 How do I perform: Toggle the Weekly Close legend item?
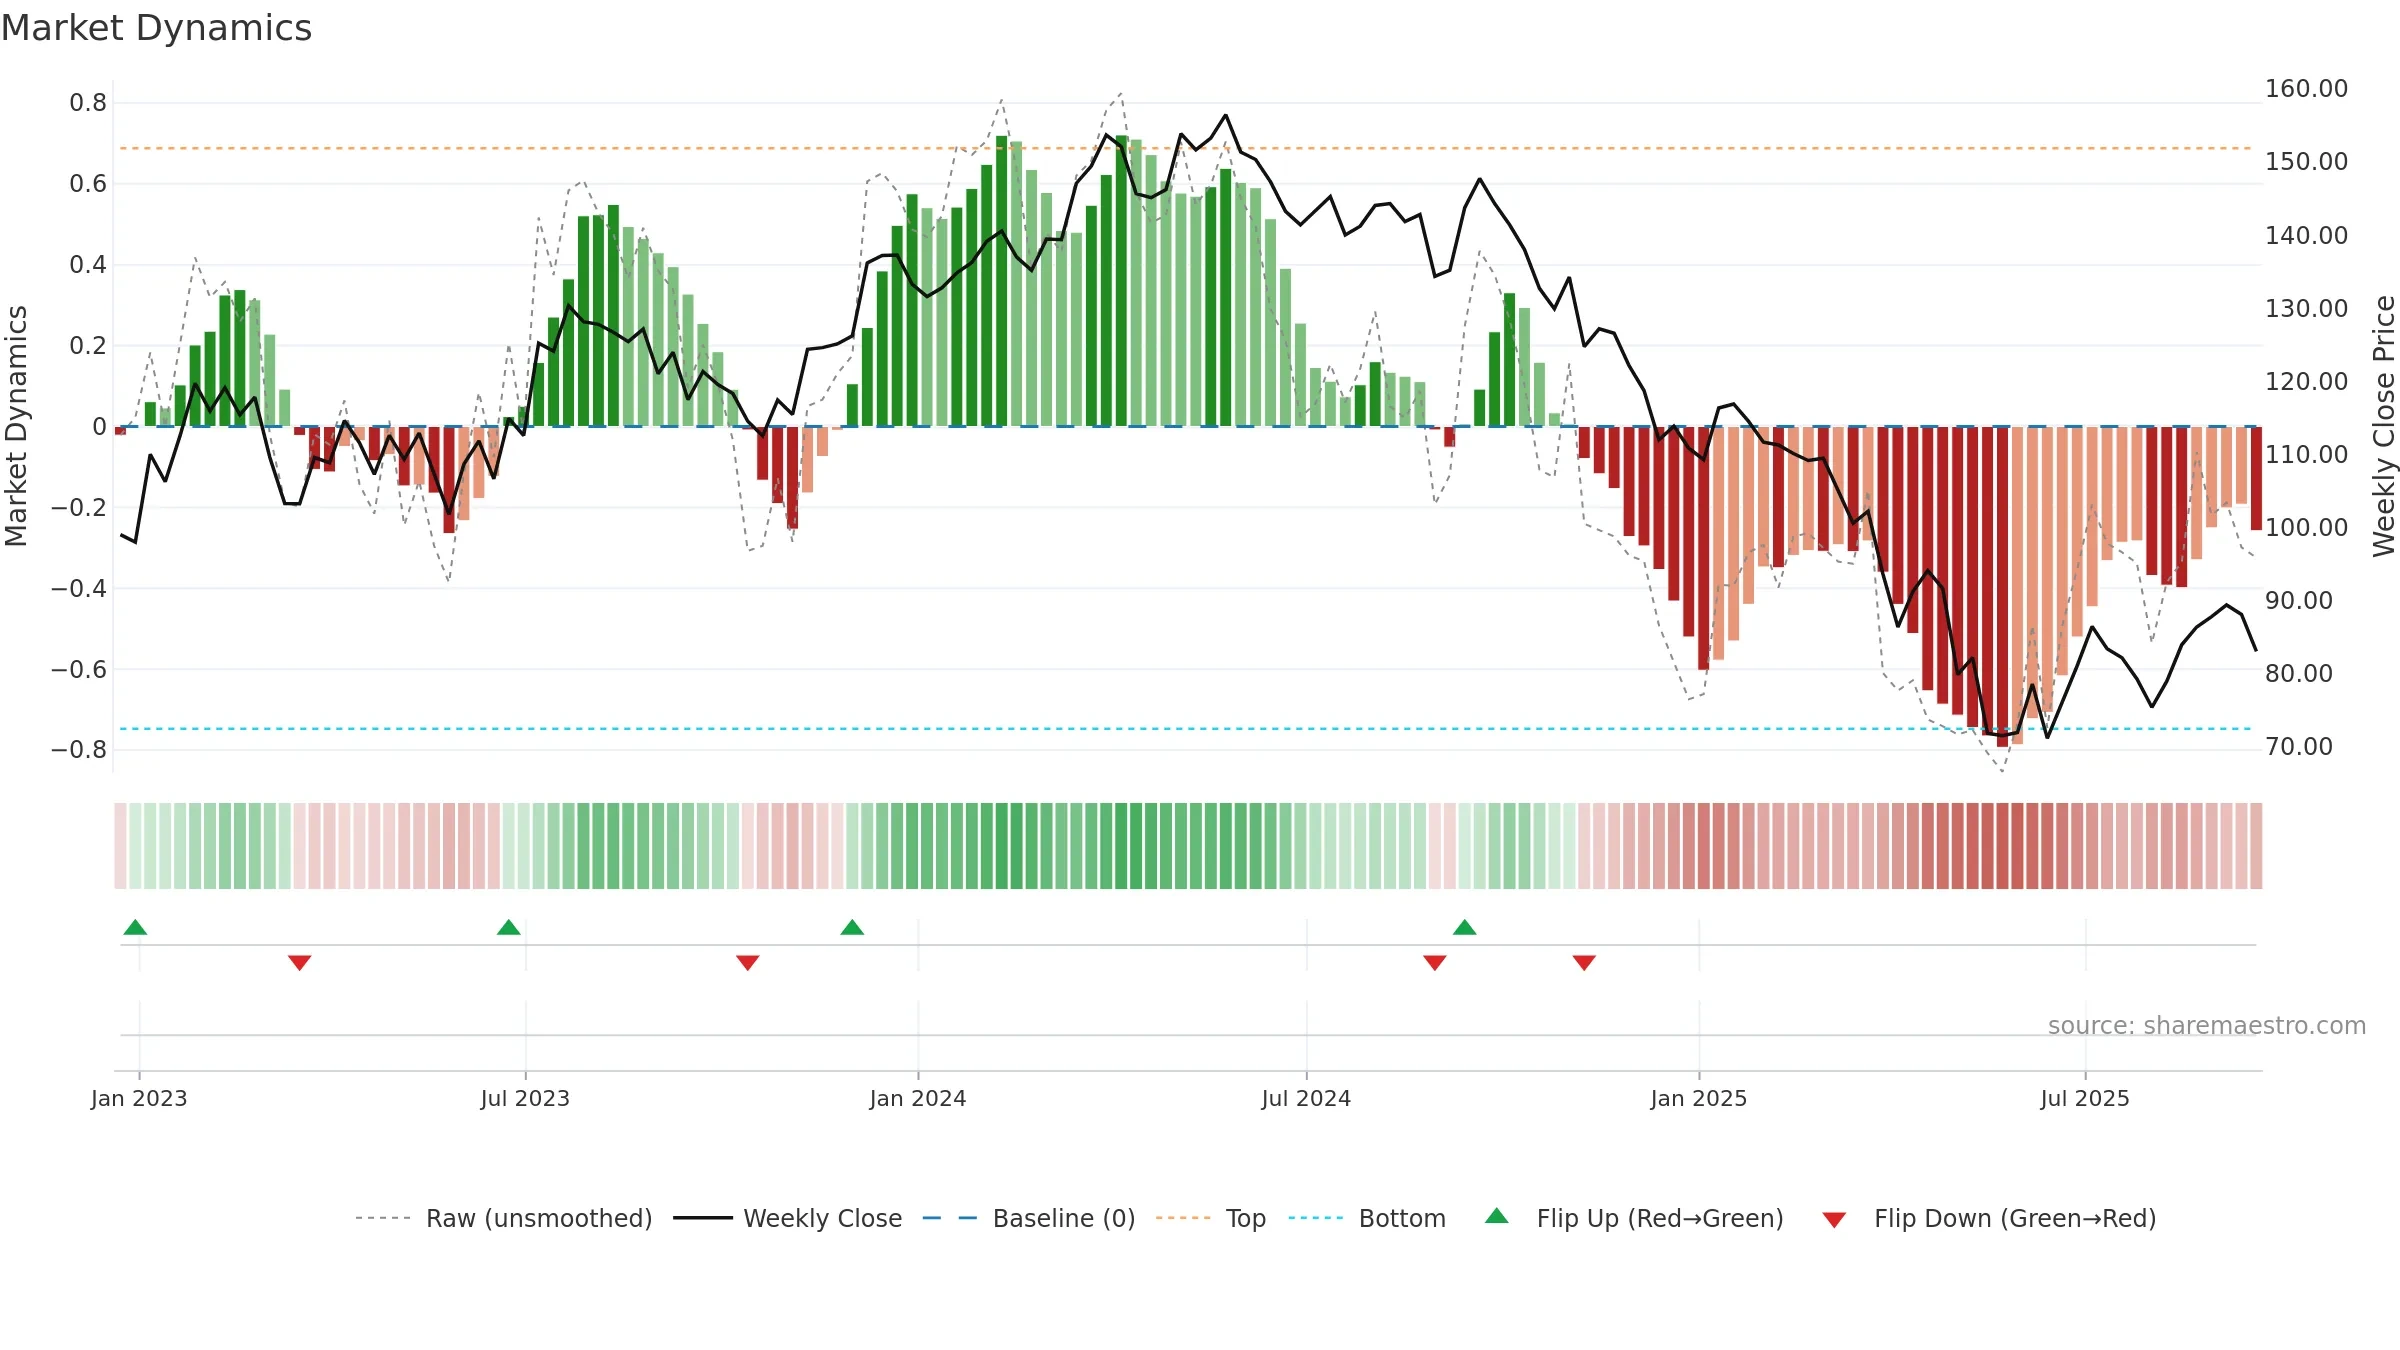click(788, 1218)
